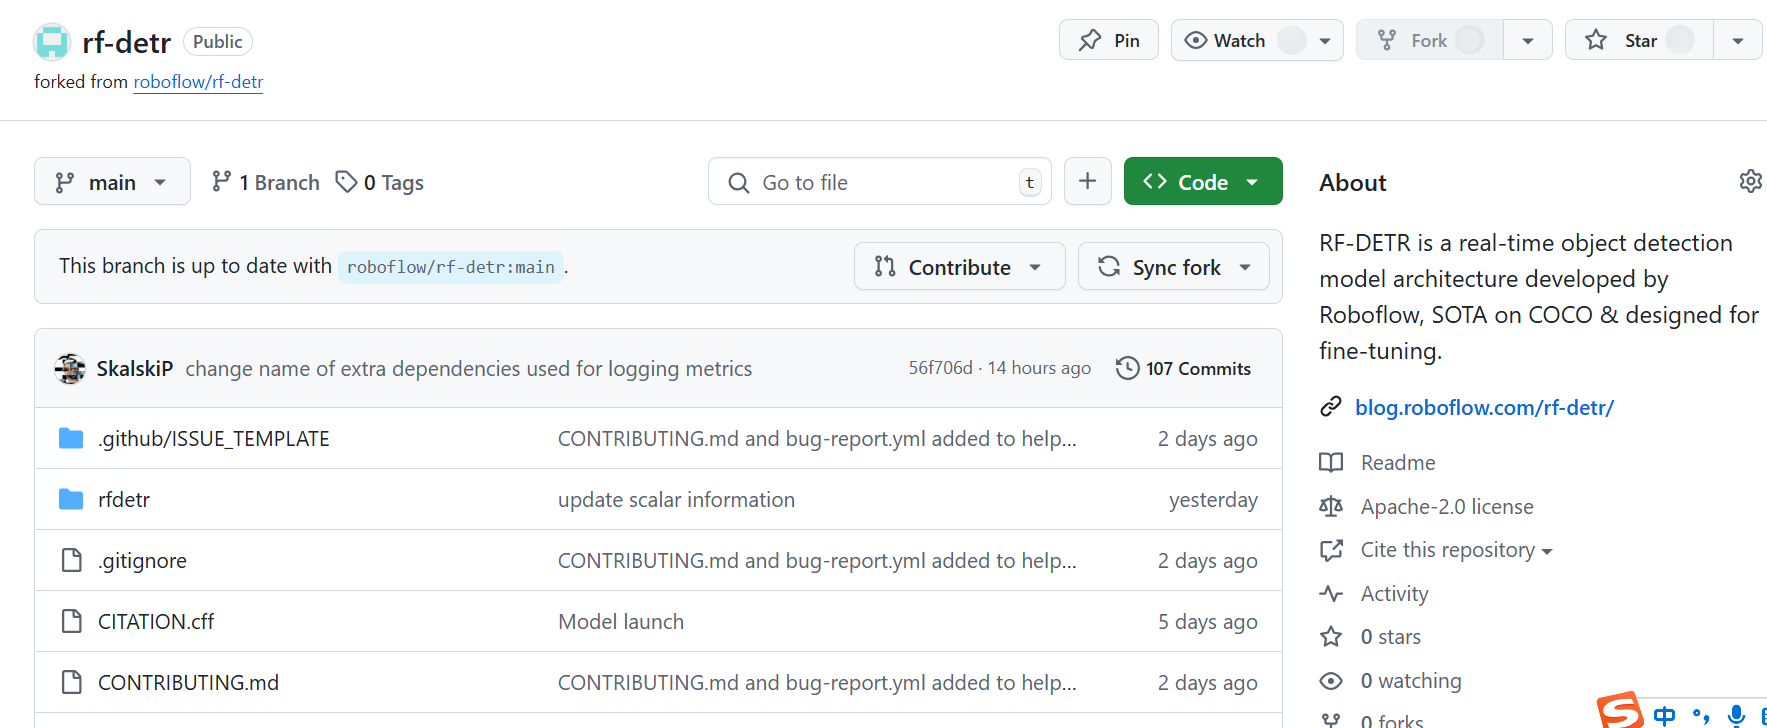Open the SkalskiP author link
Screen dimensions: 1767x728
135,369
